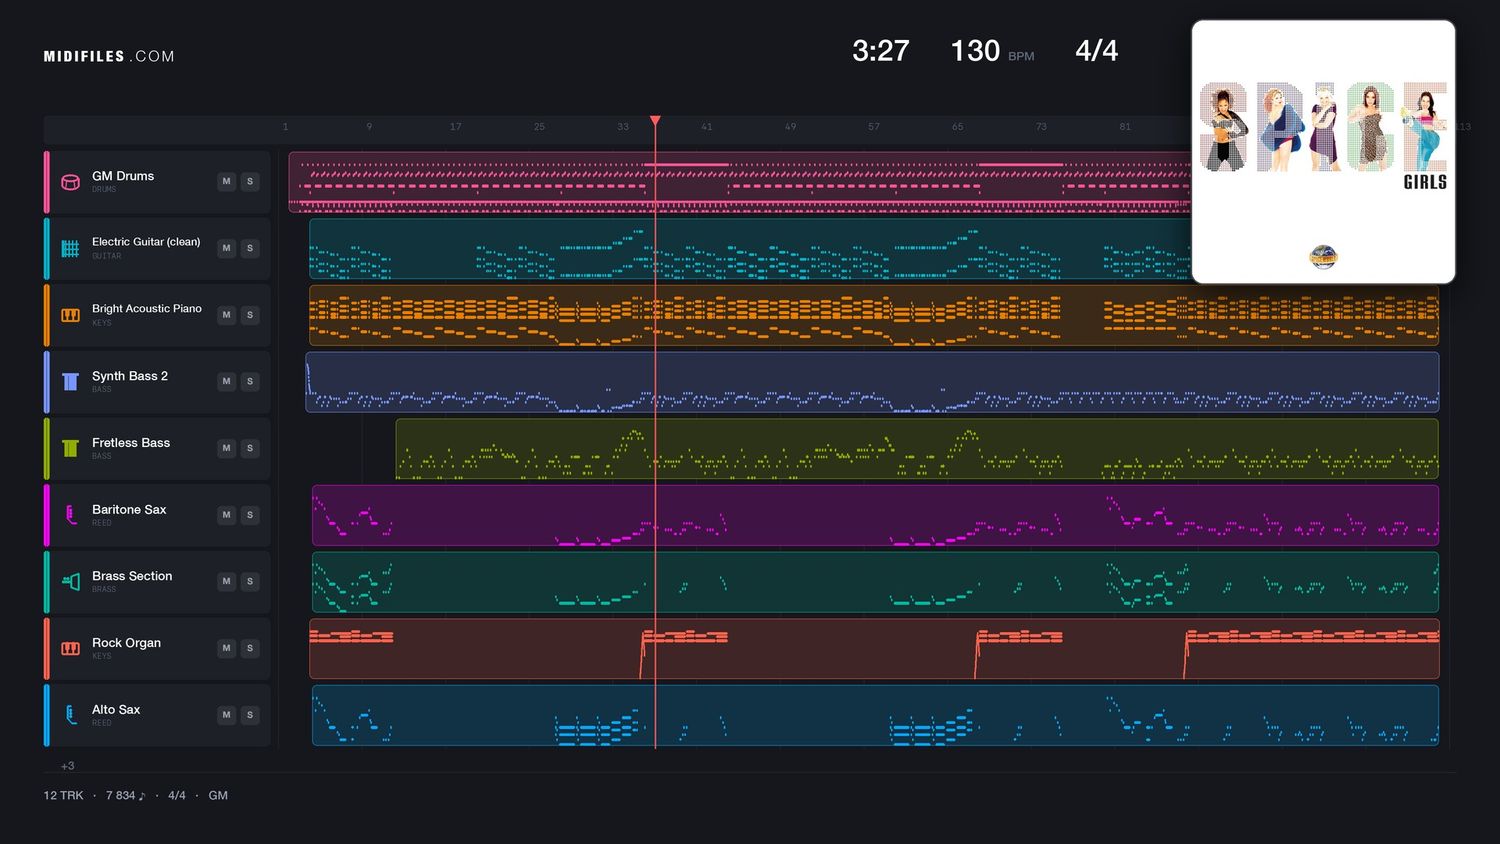The image size is (1500, 844).
Task: Jump to bar 57 on the ruler
Action: coord(874,127)
